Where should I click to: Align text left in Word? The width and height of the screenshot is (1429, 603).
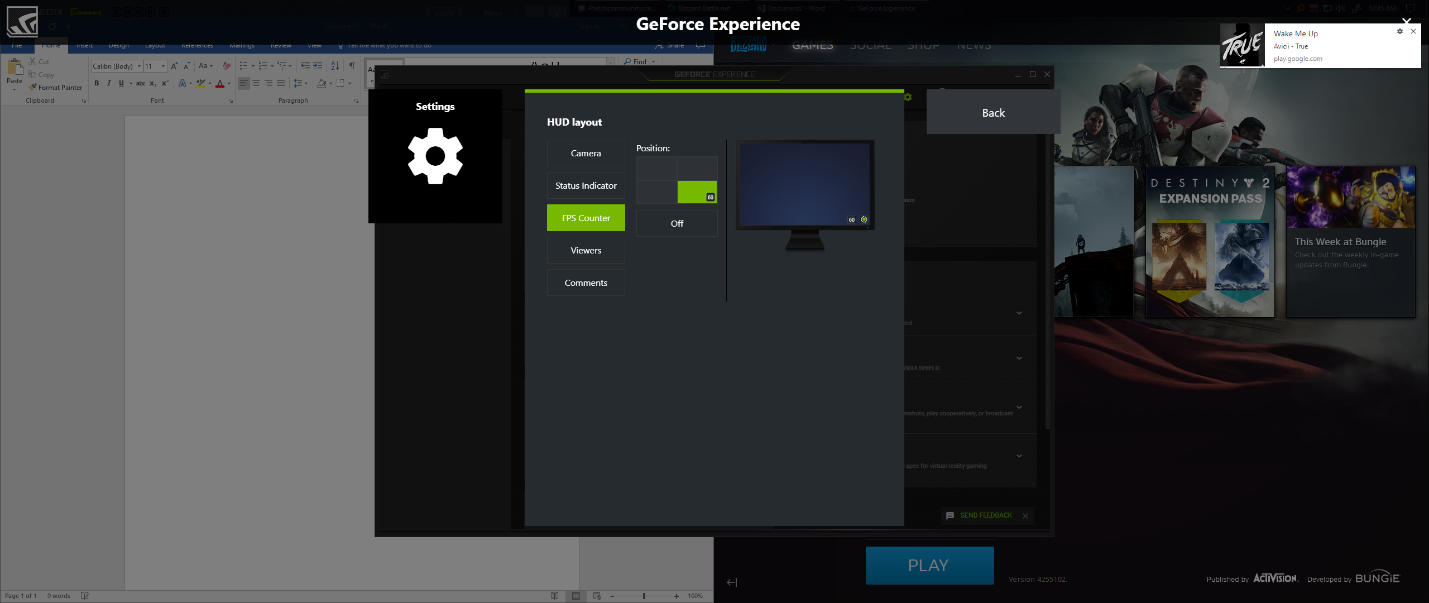pos(243,83)
